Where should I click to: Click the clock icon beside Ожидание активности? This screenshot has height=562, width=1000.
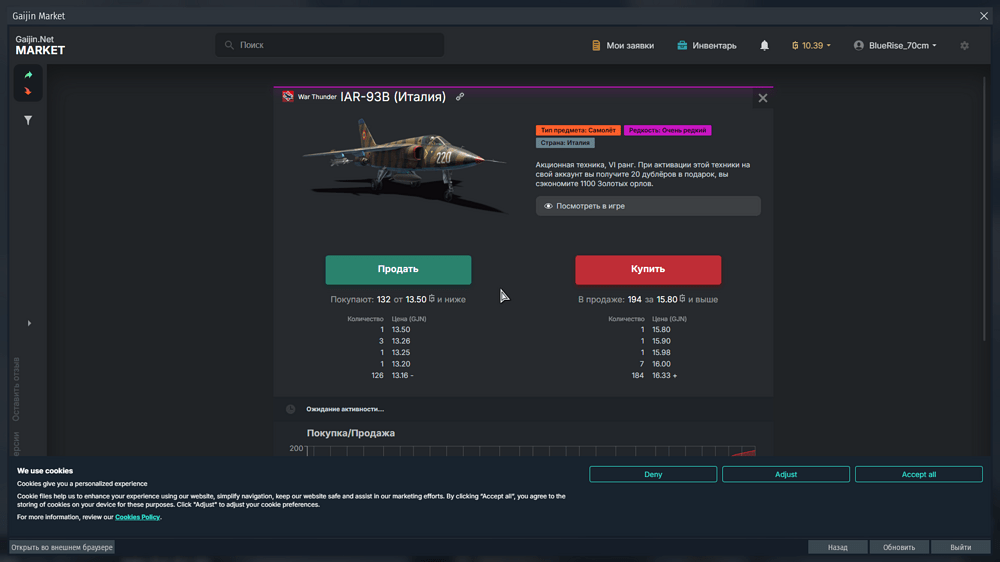pyautogui.click(x=290, y=410)
